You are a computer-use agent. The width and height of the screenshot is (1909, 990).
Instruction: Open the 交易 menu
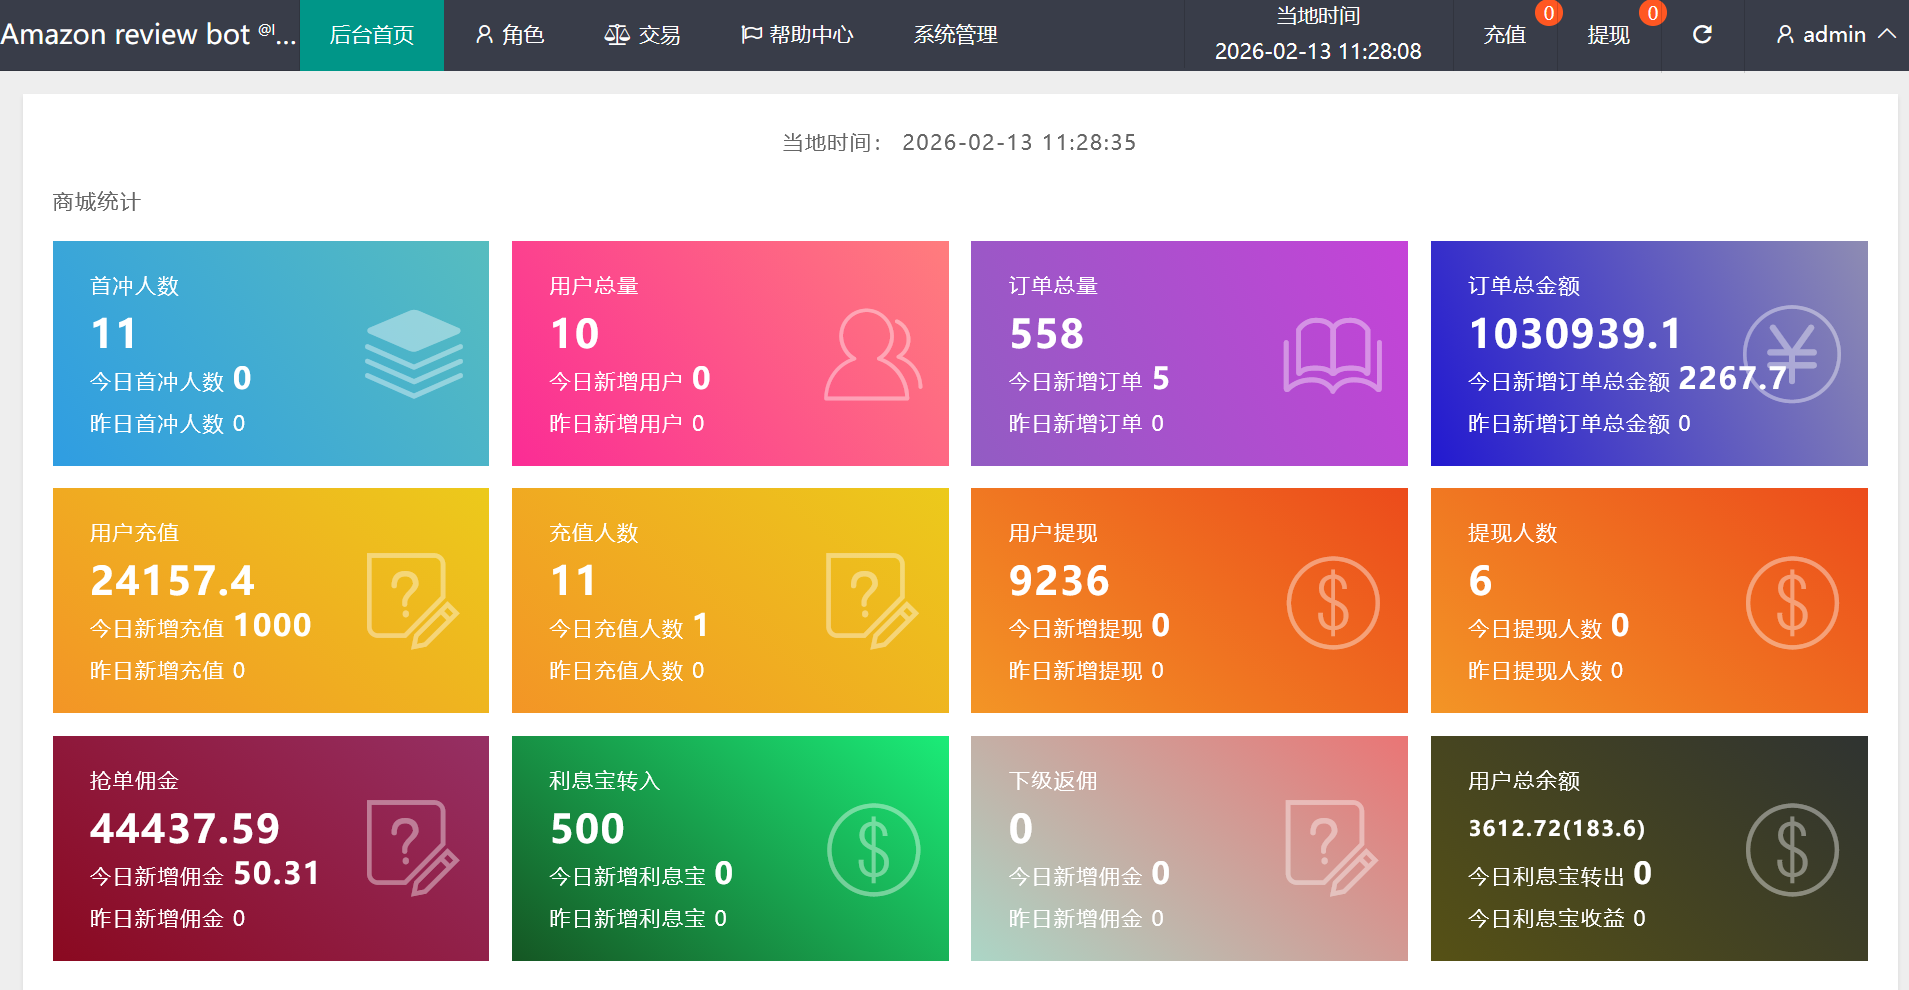click(x=643, y=35)
